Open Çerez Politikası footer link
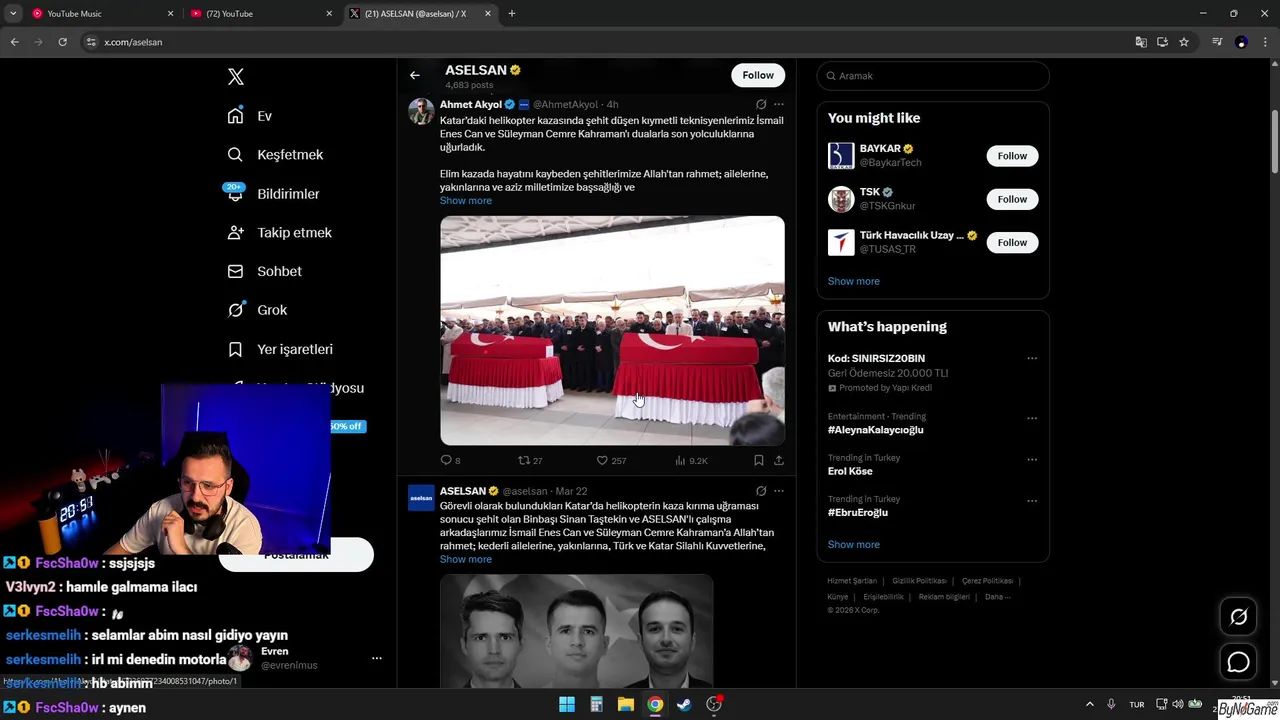Screen dimensions: 1280x720 pos(987,581)
